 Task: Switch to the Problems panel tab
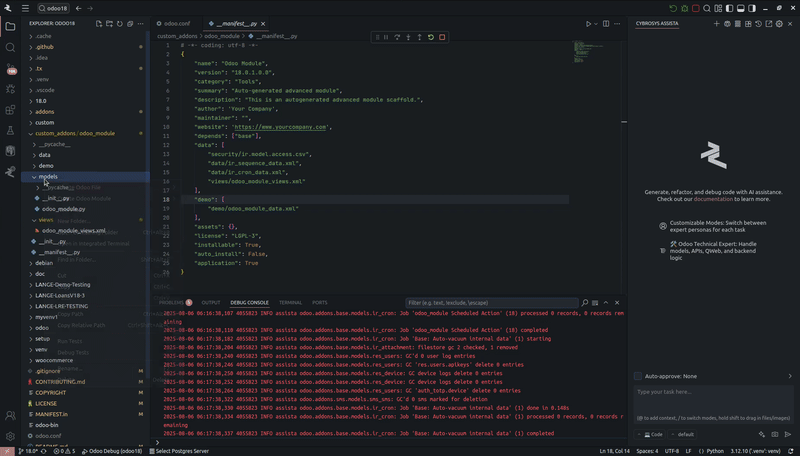coord(175,302)
